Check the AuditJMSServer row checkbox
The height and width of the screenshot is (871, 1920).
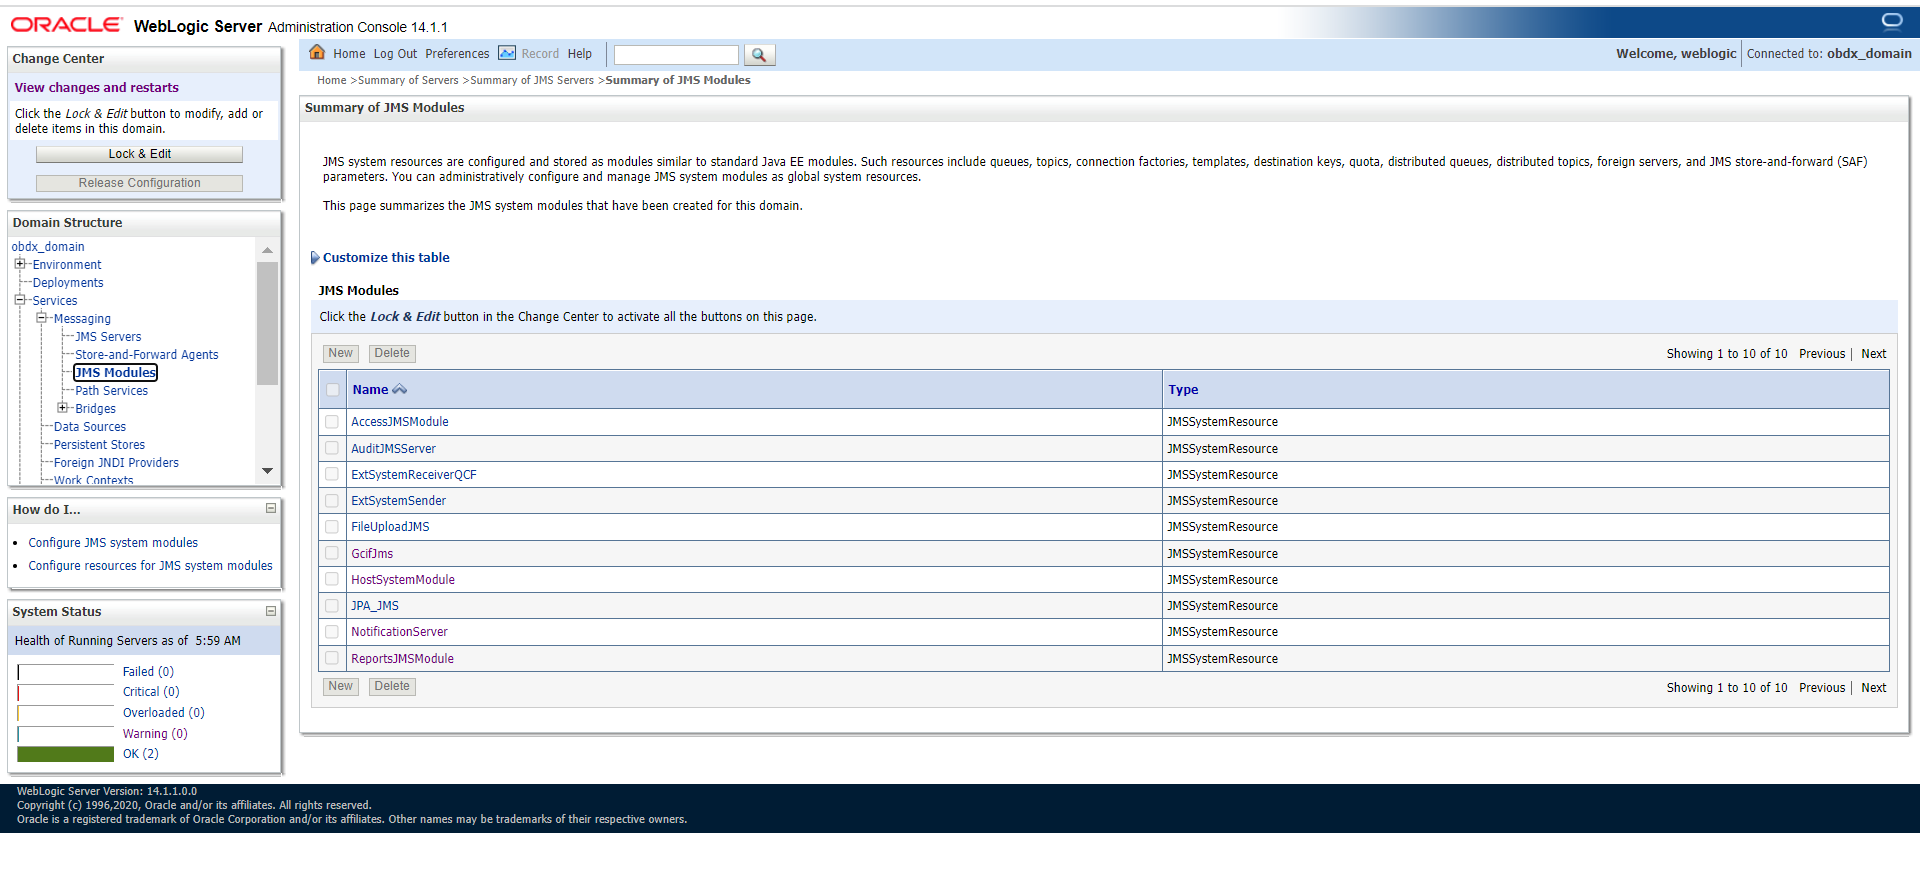point(332,448)
